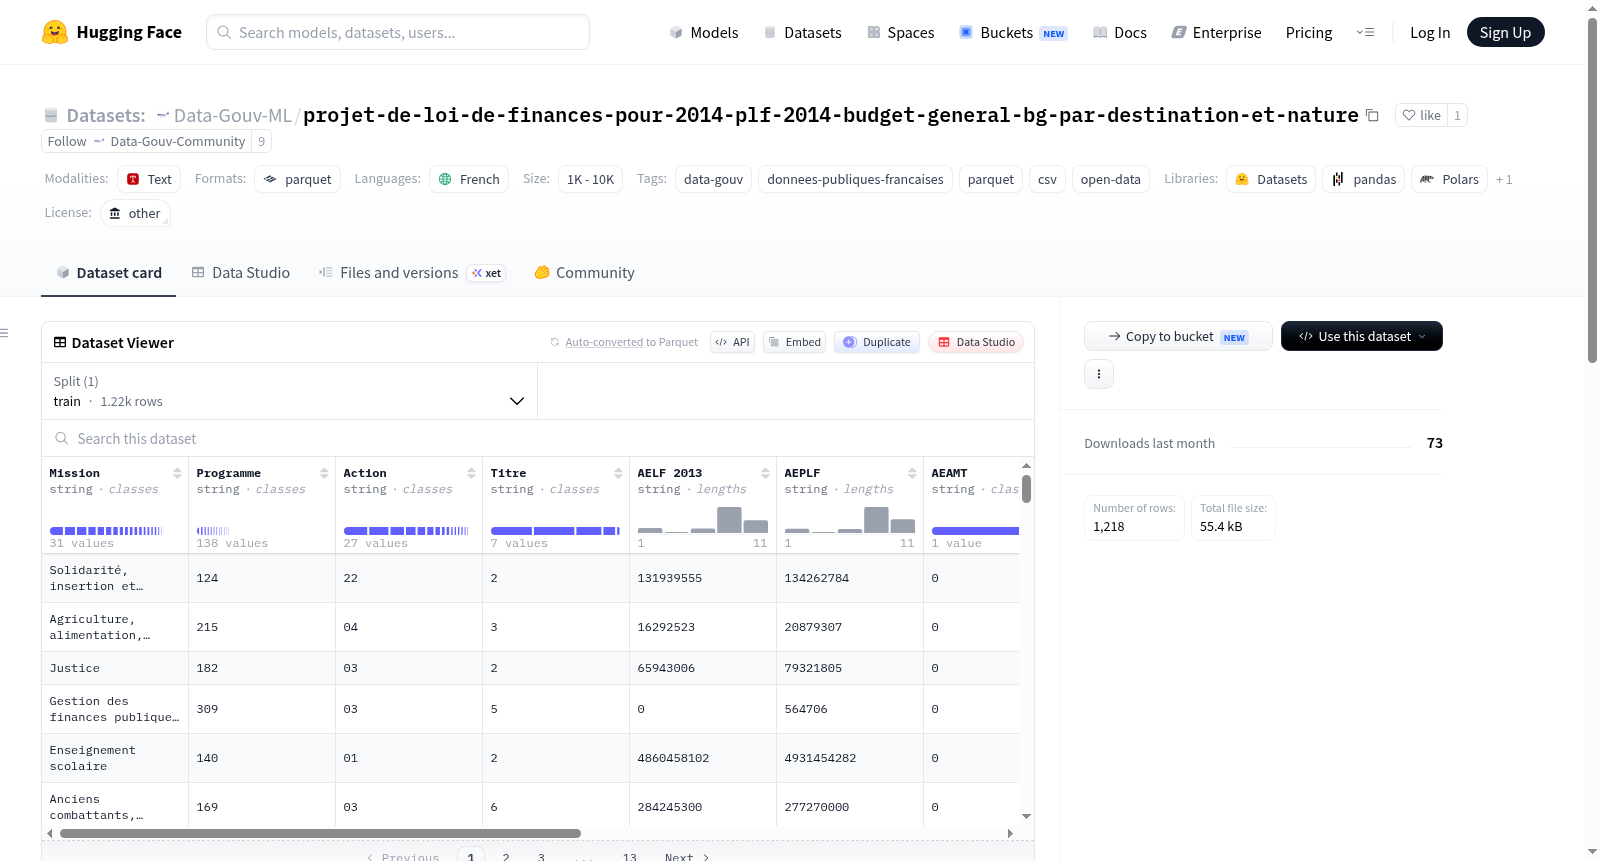Sort the Titre column
The height and width of the screenshot is (861, 1600).
[618, 473]
